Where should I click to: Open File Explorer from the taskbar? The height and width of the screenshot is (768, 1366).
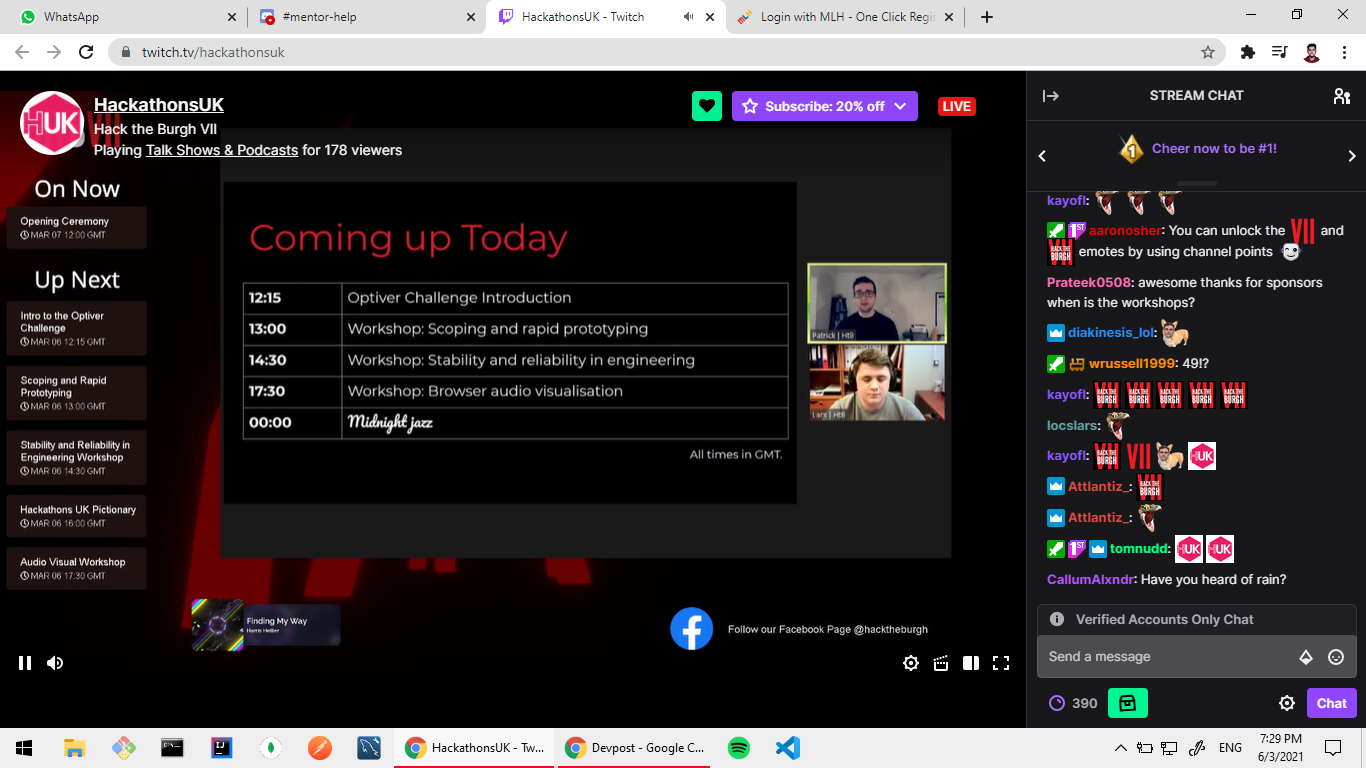click(74, 747)
